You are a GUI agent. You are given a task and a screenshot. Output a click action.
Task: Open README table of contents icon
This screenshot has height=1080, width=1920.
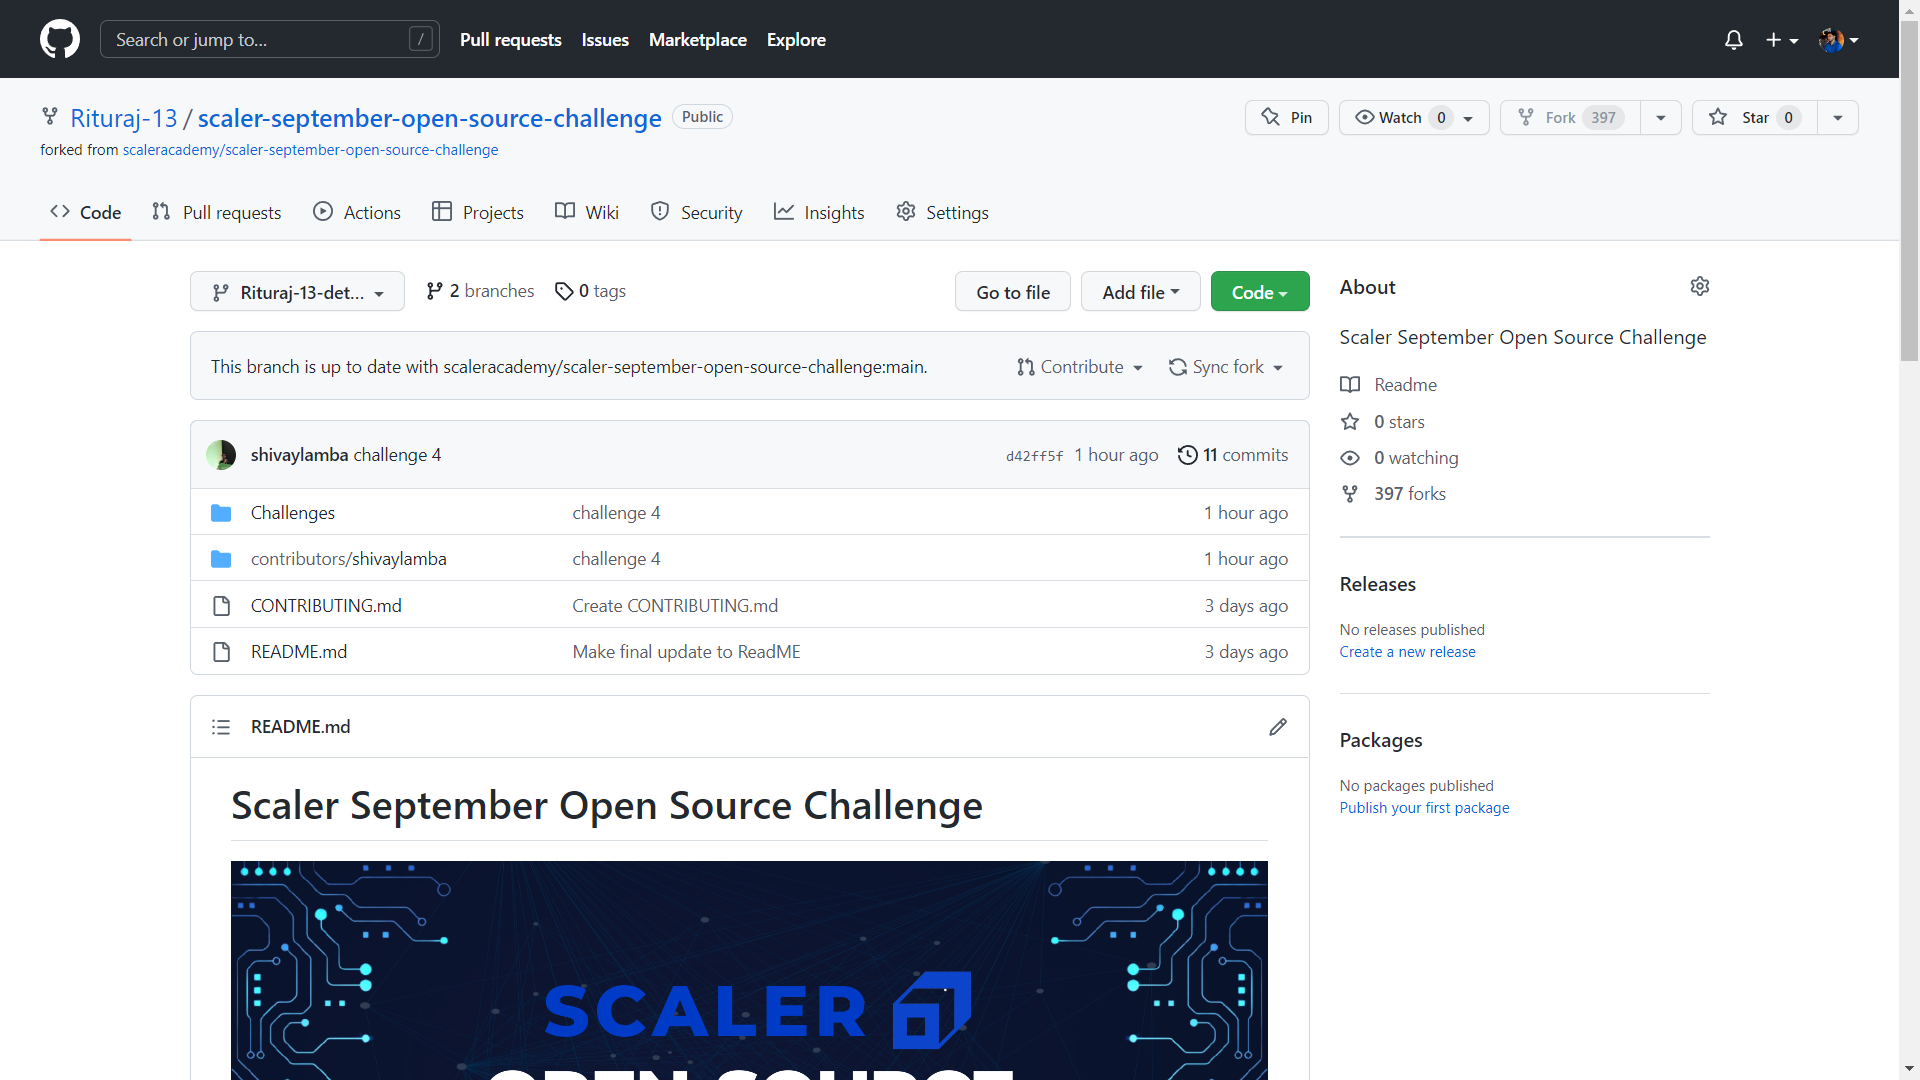click(x=221, y=727)
